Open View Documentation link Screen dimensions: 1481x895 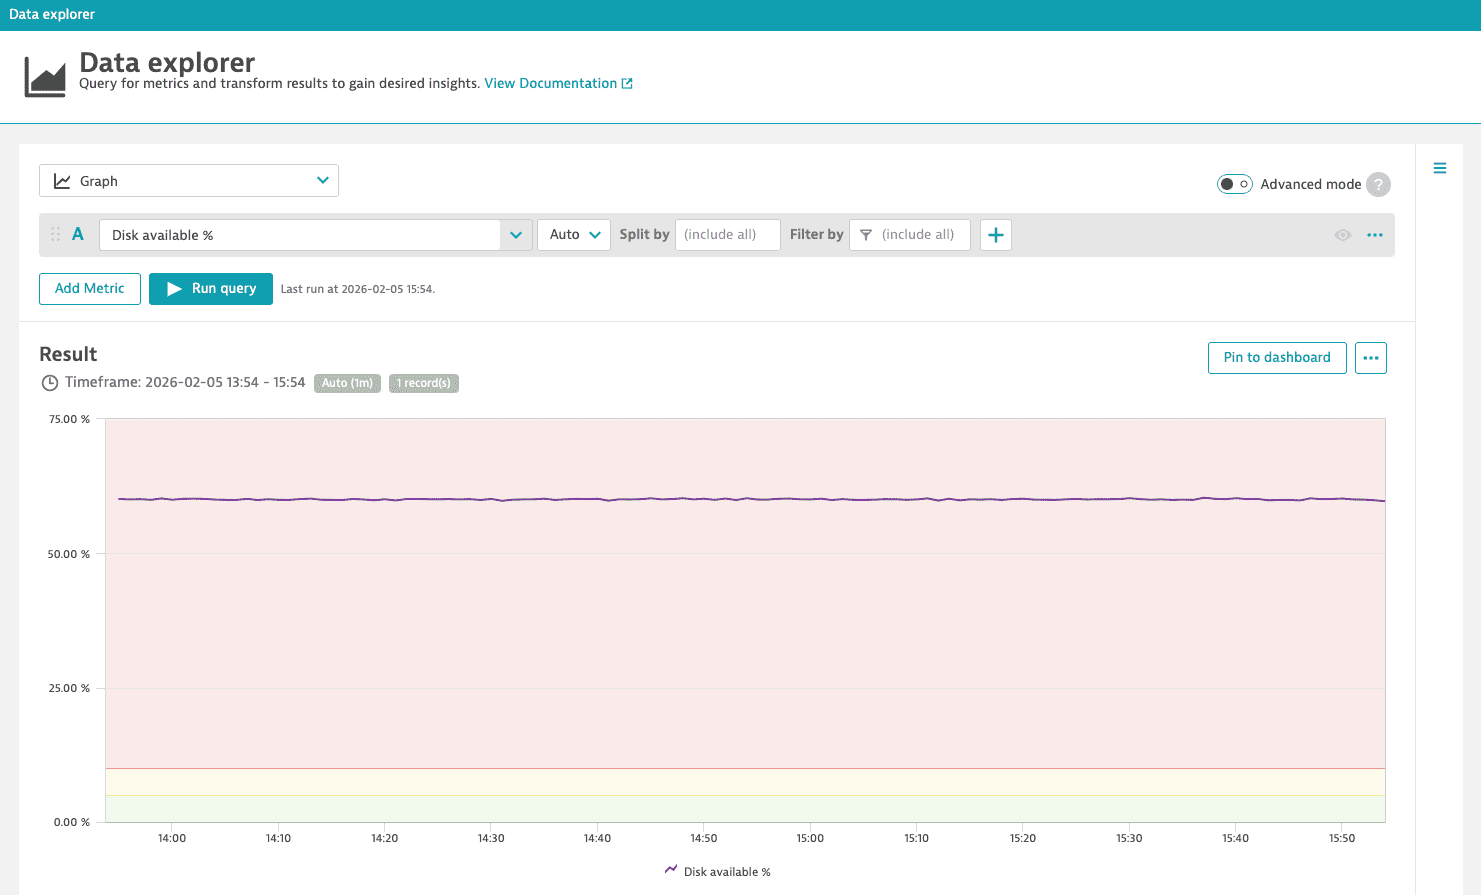(551, 83)
